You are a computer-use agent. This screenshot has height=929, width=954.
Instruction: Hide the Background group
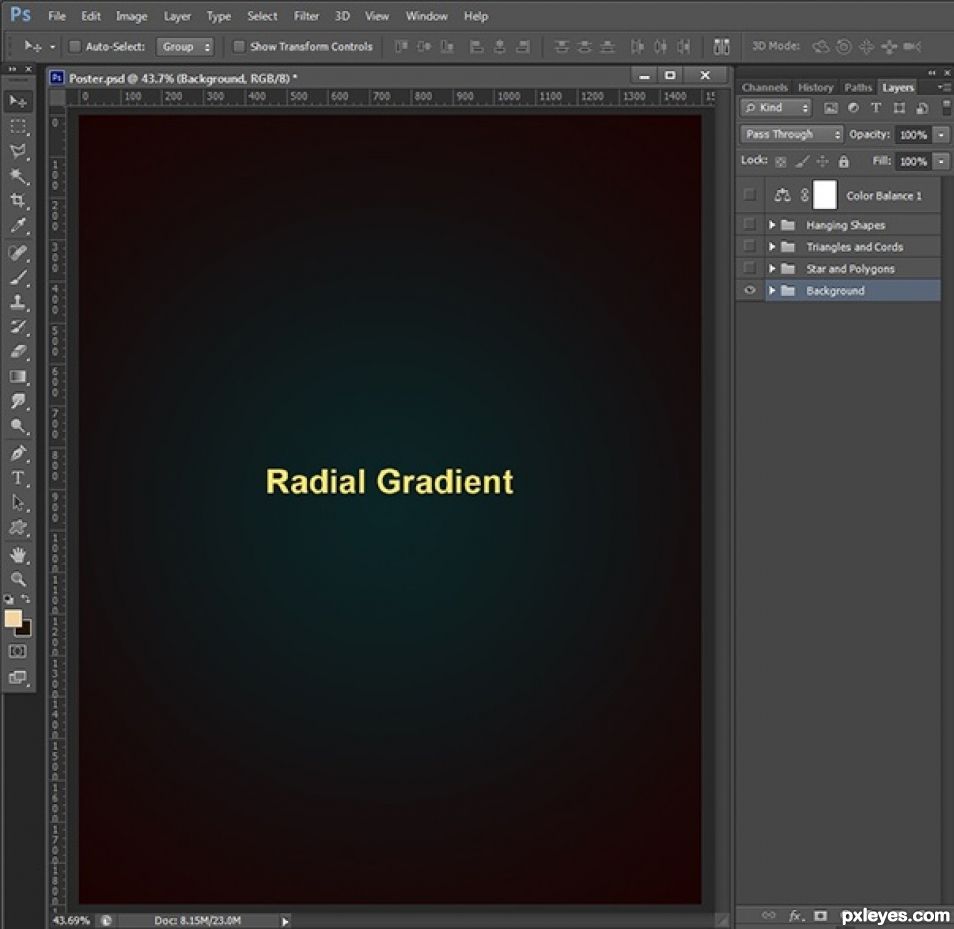(x=750, y=290)
